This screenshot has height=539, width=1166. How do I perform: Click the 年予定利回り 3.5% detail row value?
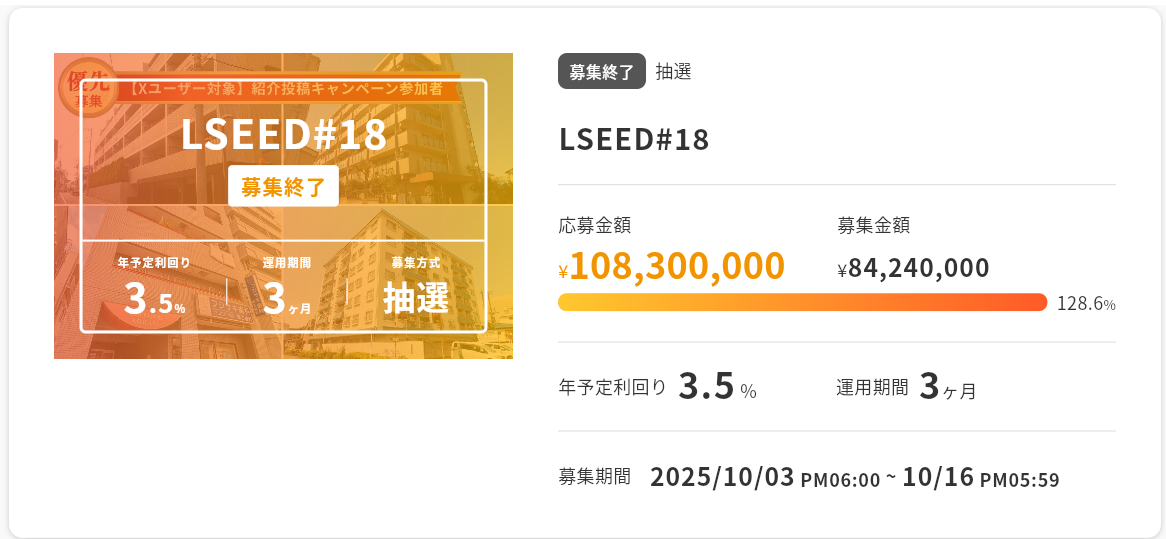coord(716,387)
